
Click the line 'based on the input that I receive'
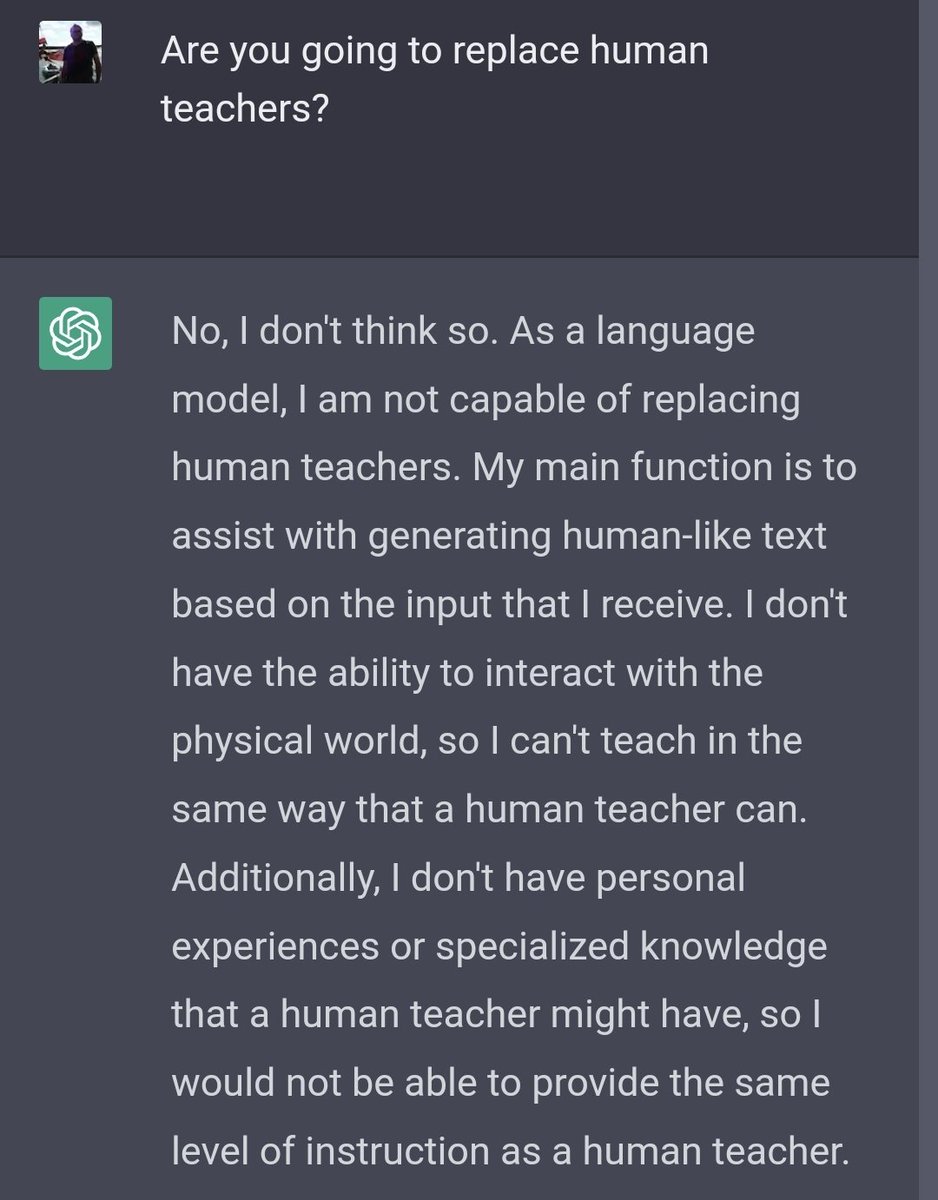pyautogui.click(x=509, y=604)
